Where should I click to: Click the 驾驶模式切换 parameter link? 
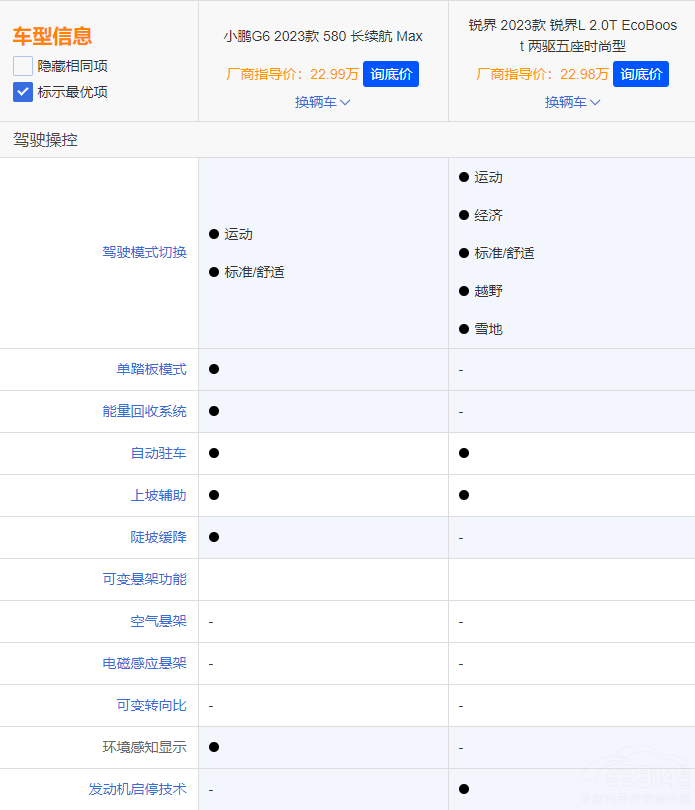[x=144, y=253]
